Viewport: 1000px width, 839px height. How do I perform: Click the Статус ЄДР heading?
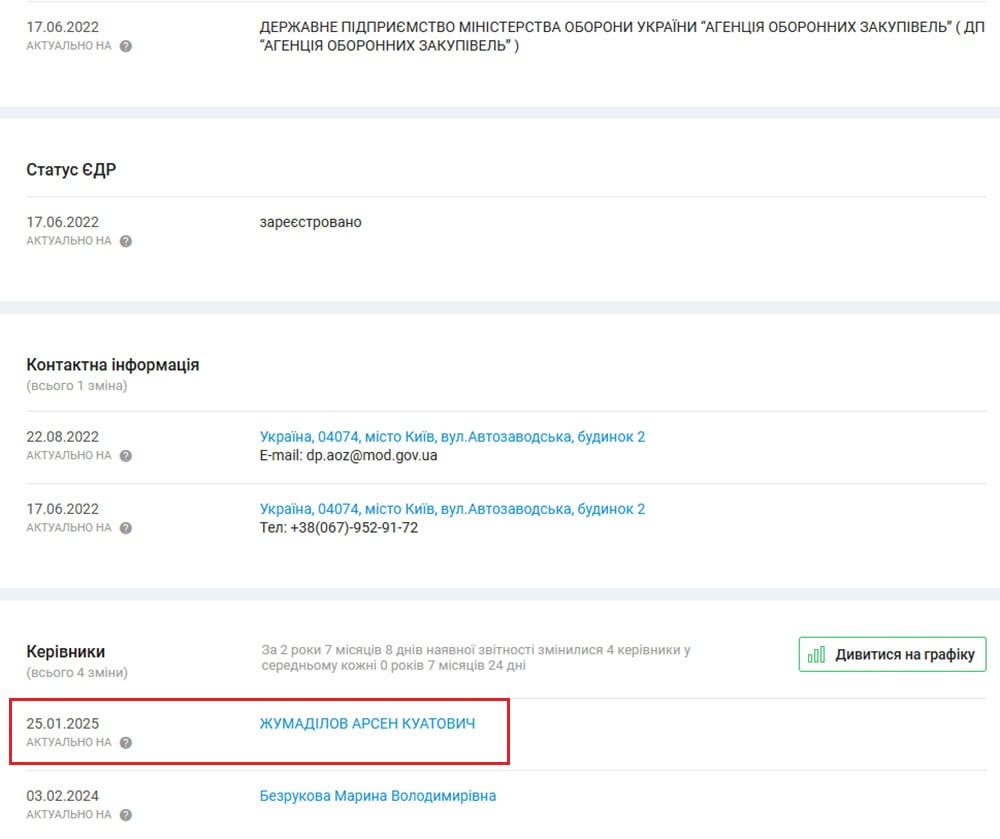(71, 170)
